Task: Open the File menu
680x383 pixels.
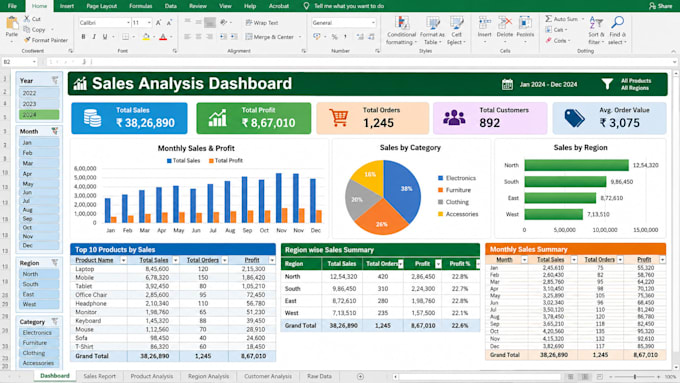Action: tap(12, 6)
